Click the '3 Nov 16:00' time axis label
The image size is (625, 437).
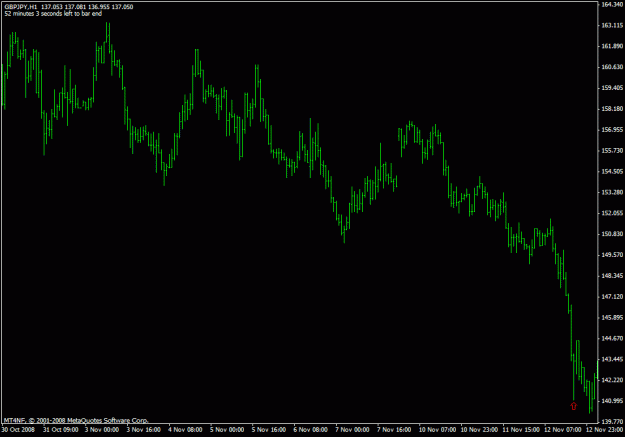point(143,430)
